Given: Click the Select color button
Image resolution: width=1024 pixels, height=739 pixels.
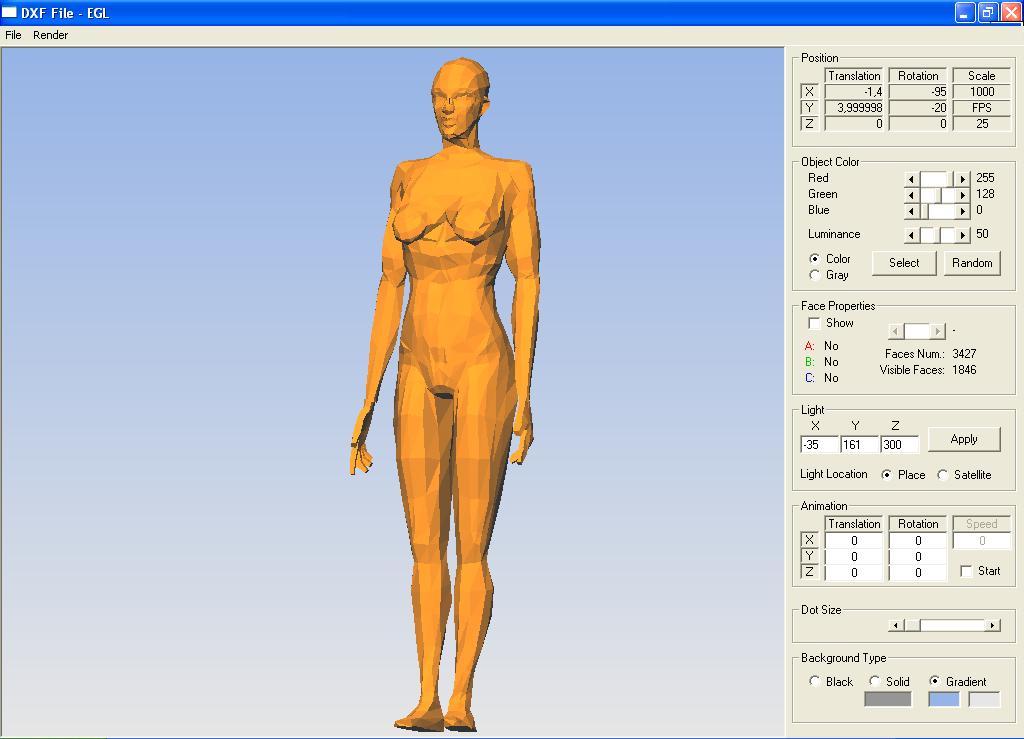Looking at the screenshot, I should [903, 263].
